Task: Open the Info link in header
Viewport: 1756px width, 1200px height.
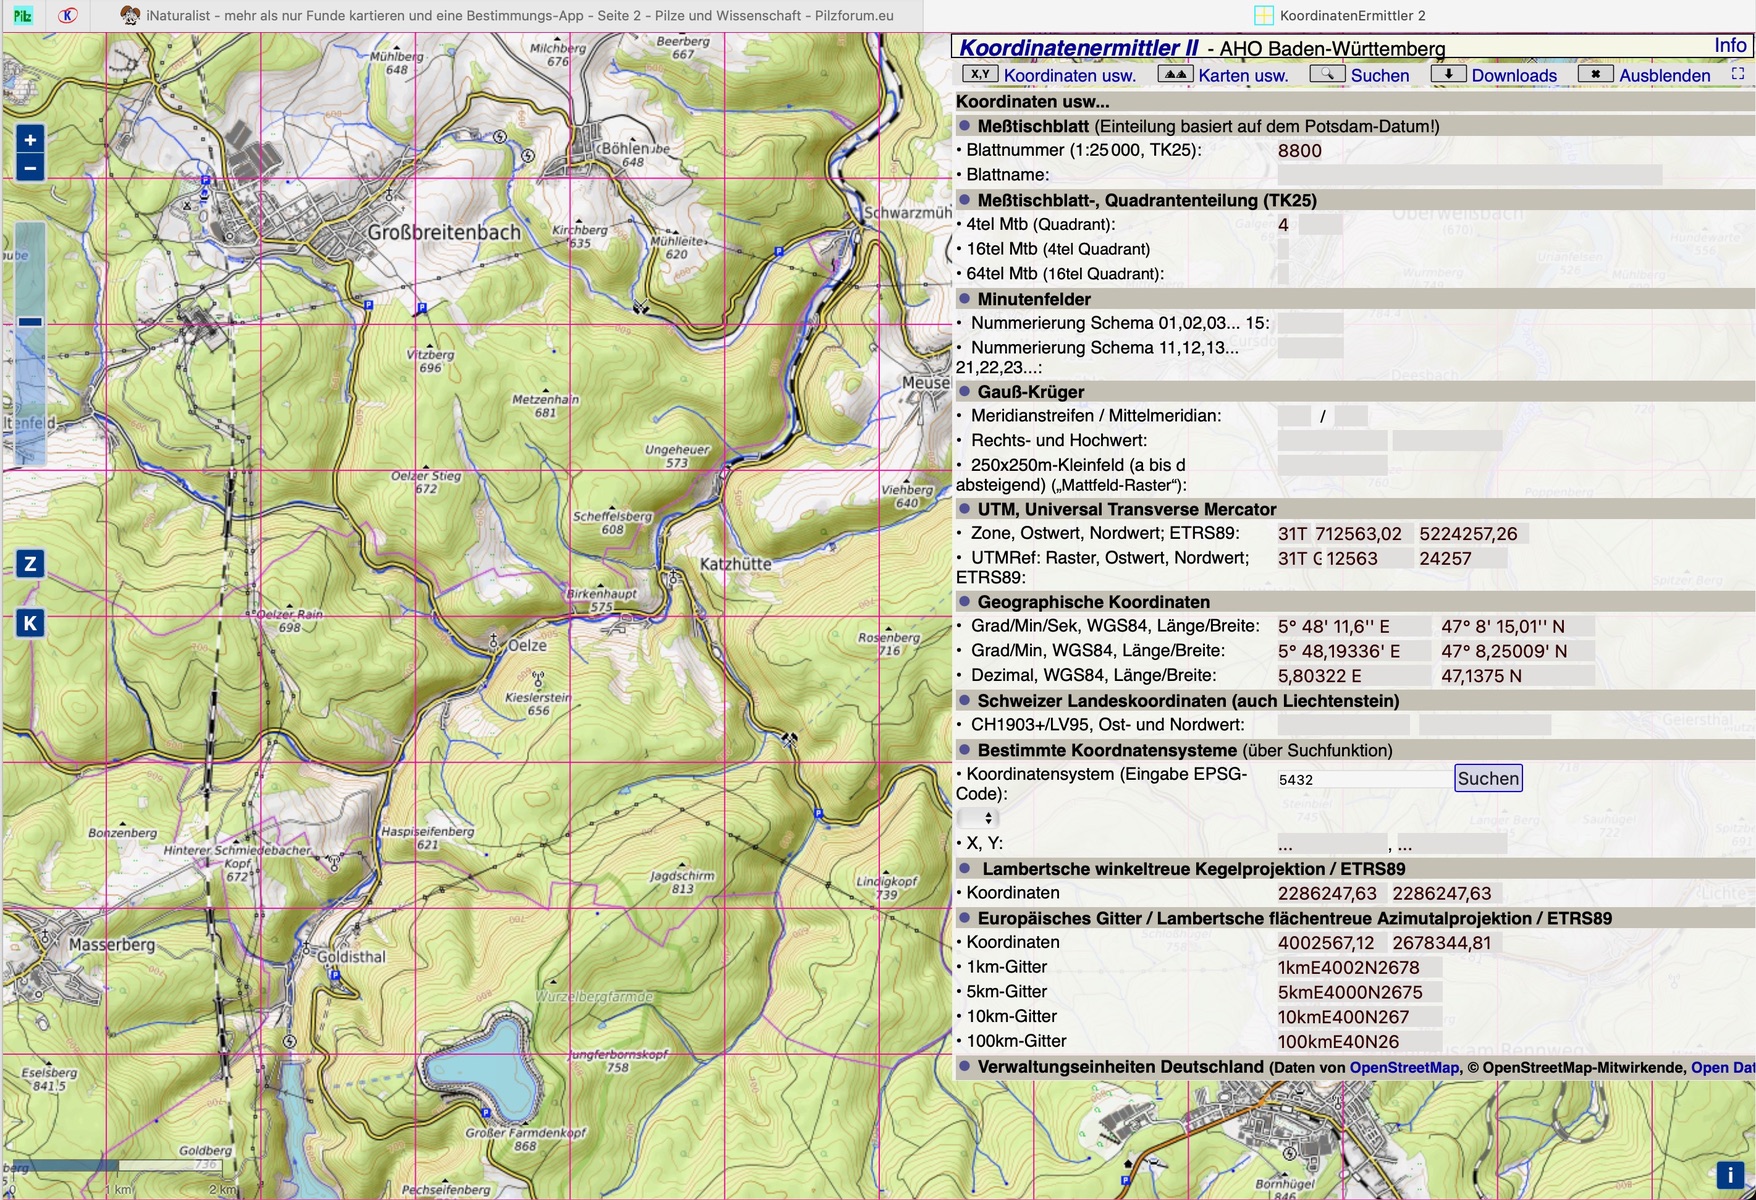Action: [x=1730, y=46]
